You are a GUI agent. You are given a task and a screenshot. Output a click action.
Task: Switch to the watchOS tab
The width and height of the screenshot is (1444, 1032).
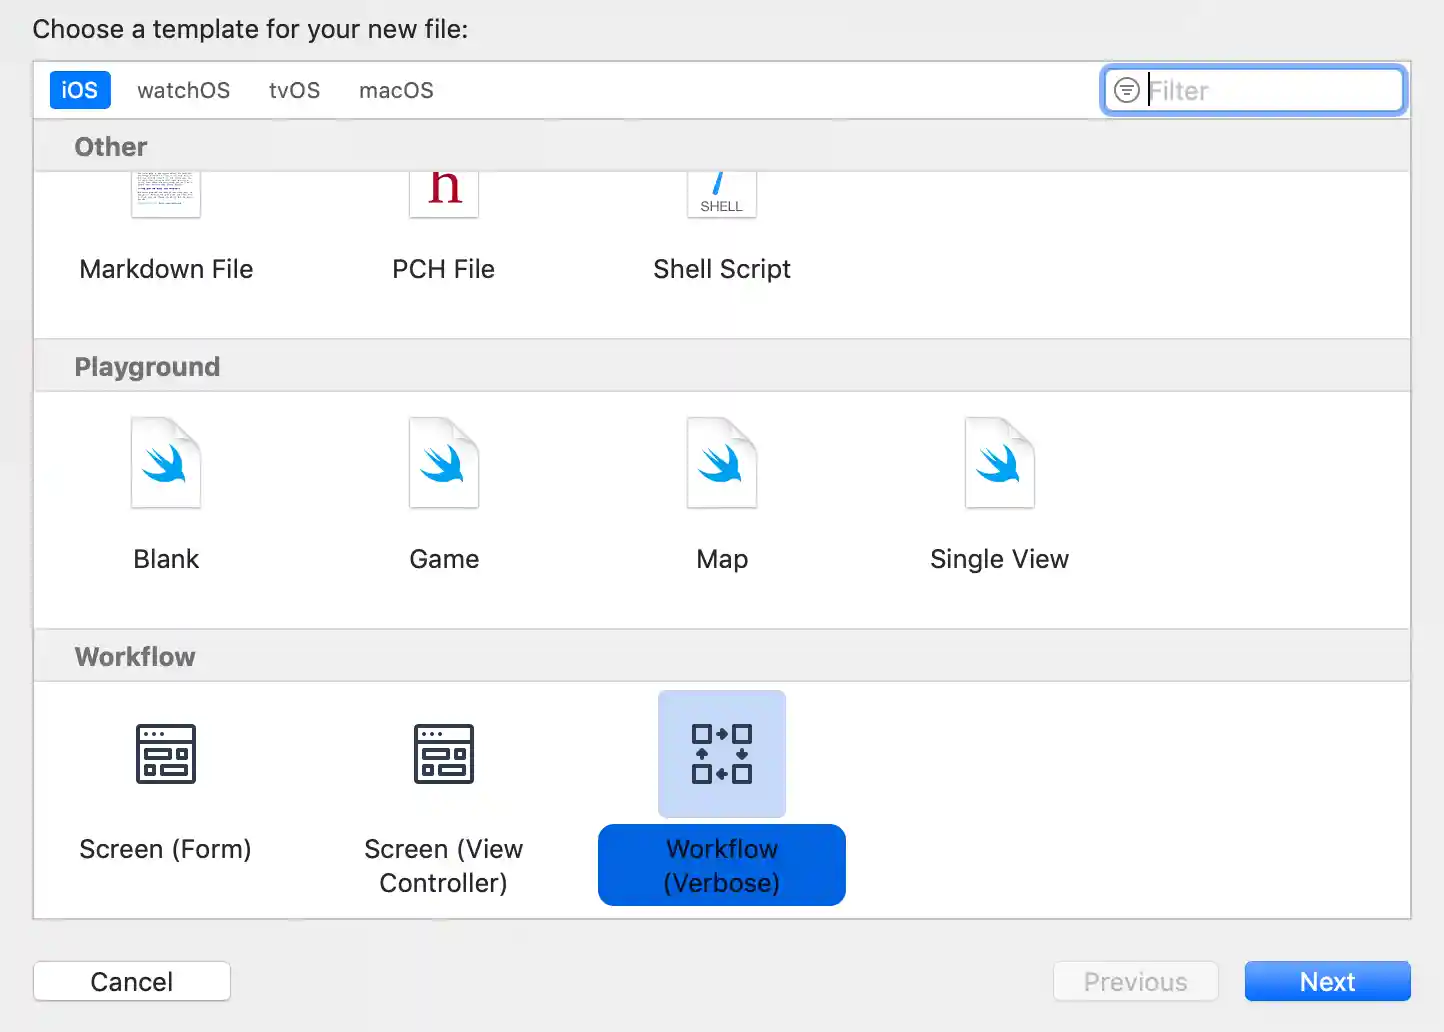click(183, 90)
